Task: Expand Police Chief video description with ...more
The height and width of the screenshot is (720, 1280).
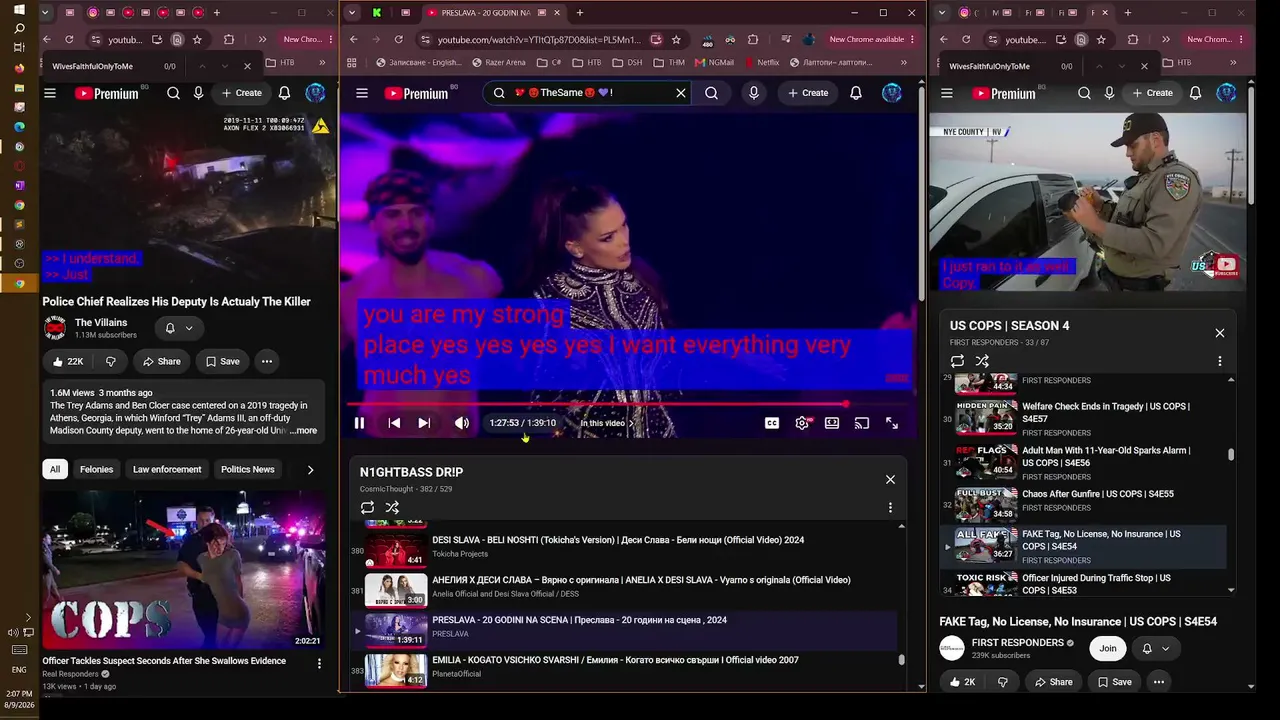Action: pyautogui.click(x=303, y=431)
